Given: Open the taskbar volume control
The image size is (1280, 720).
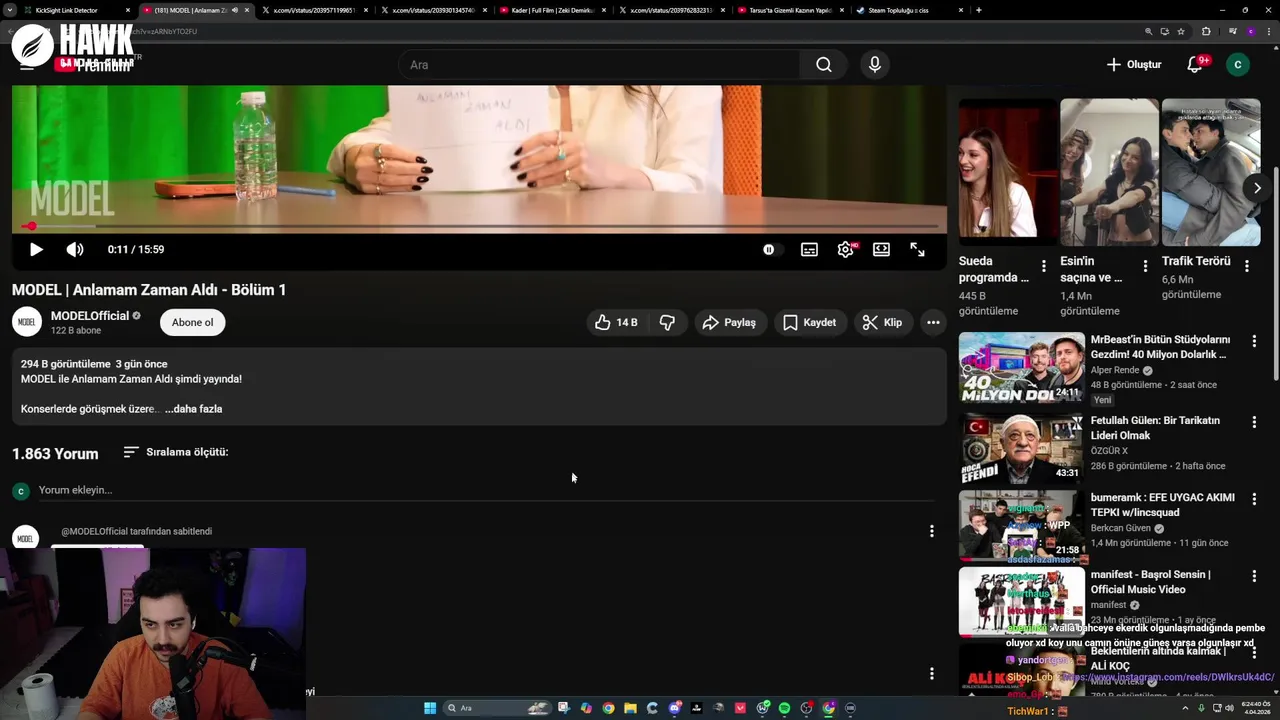Looking at the screenshot, I should (x=1229, y=708).
